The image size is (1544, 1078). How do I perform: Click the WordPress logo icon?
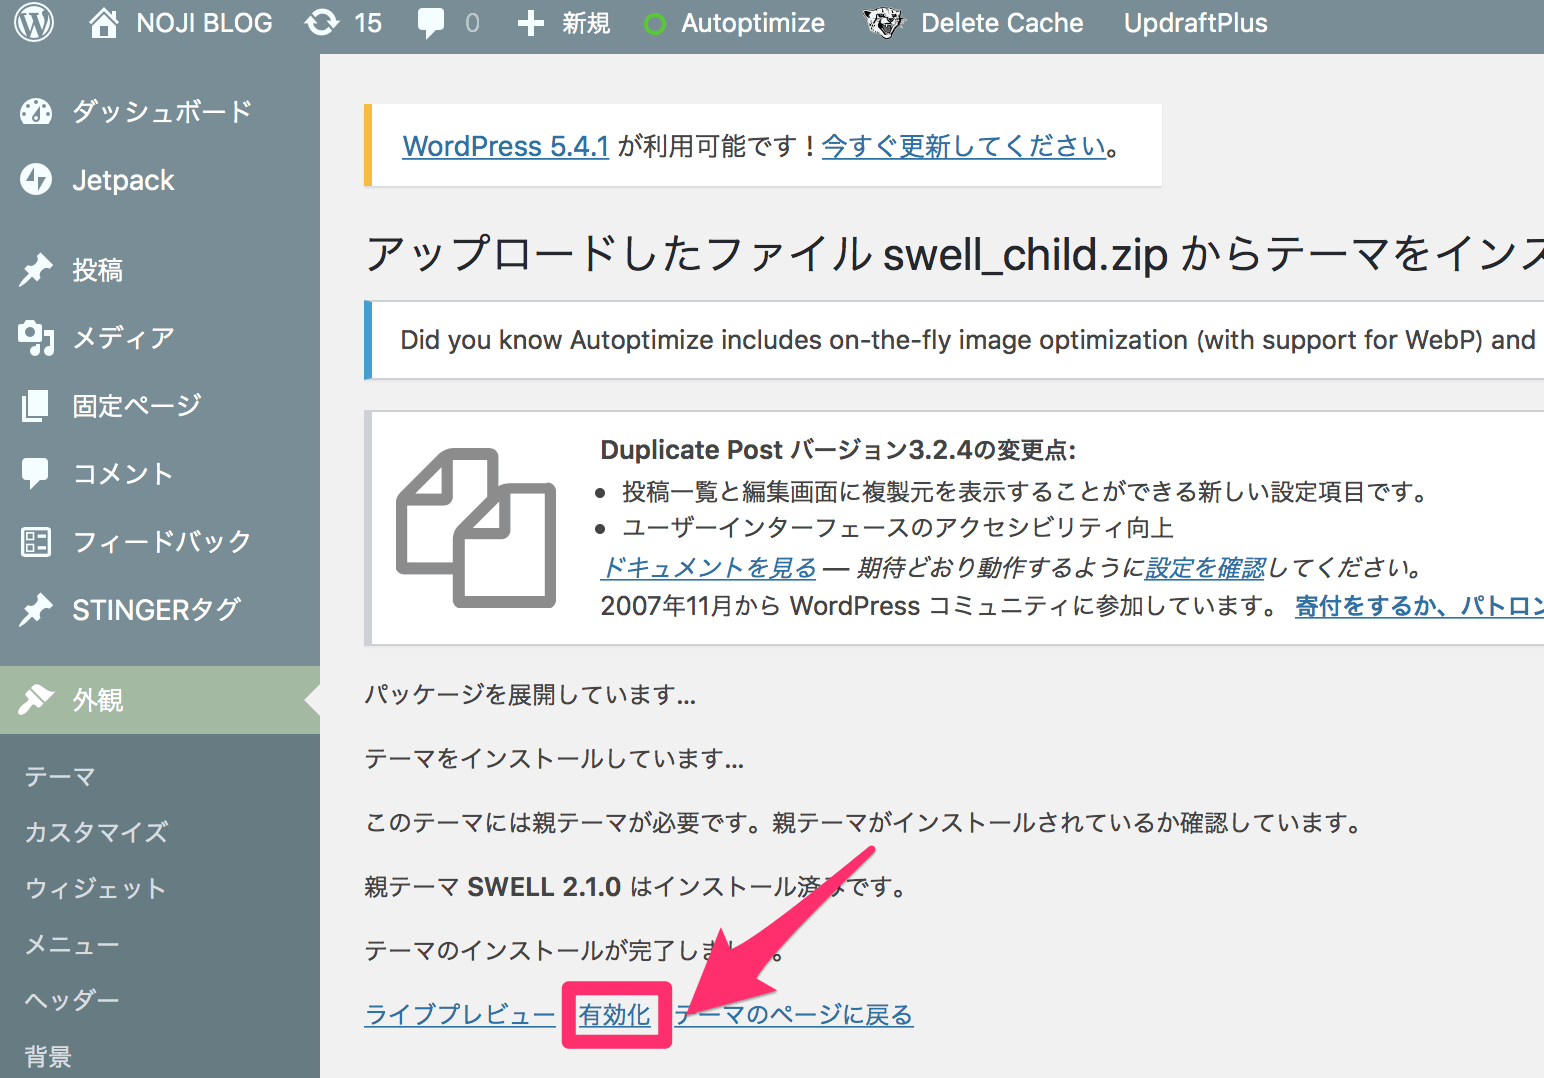(34, 23)
